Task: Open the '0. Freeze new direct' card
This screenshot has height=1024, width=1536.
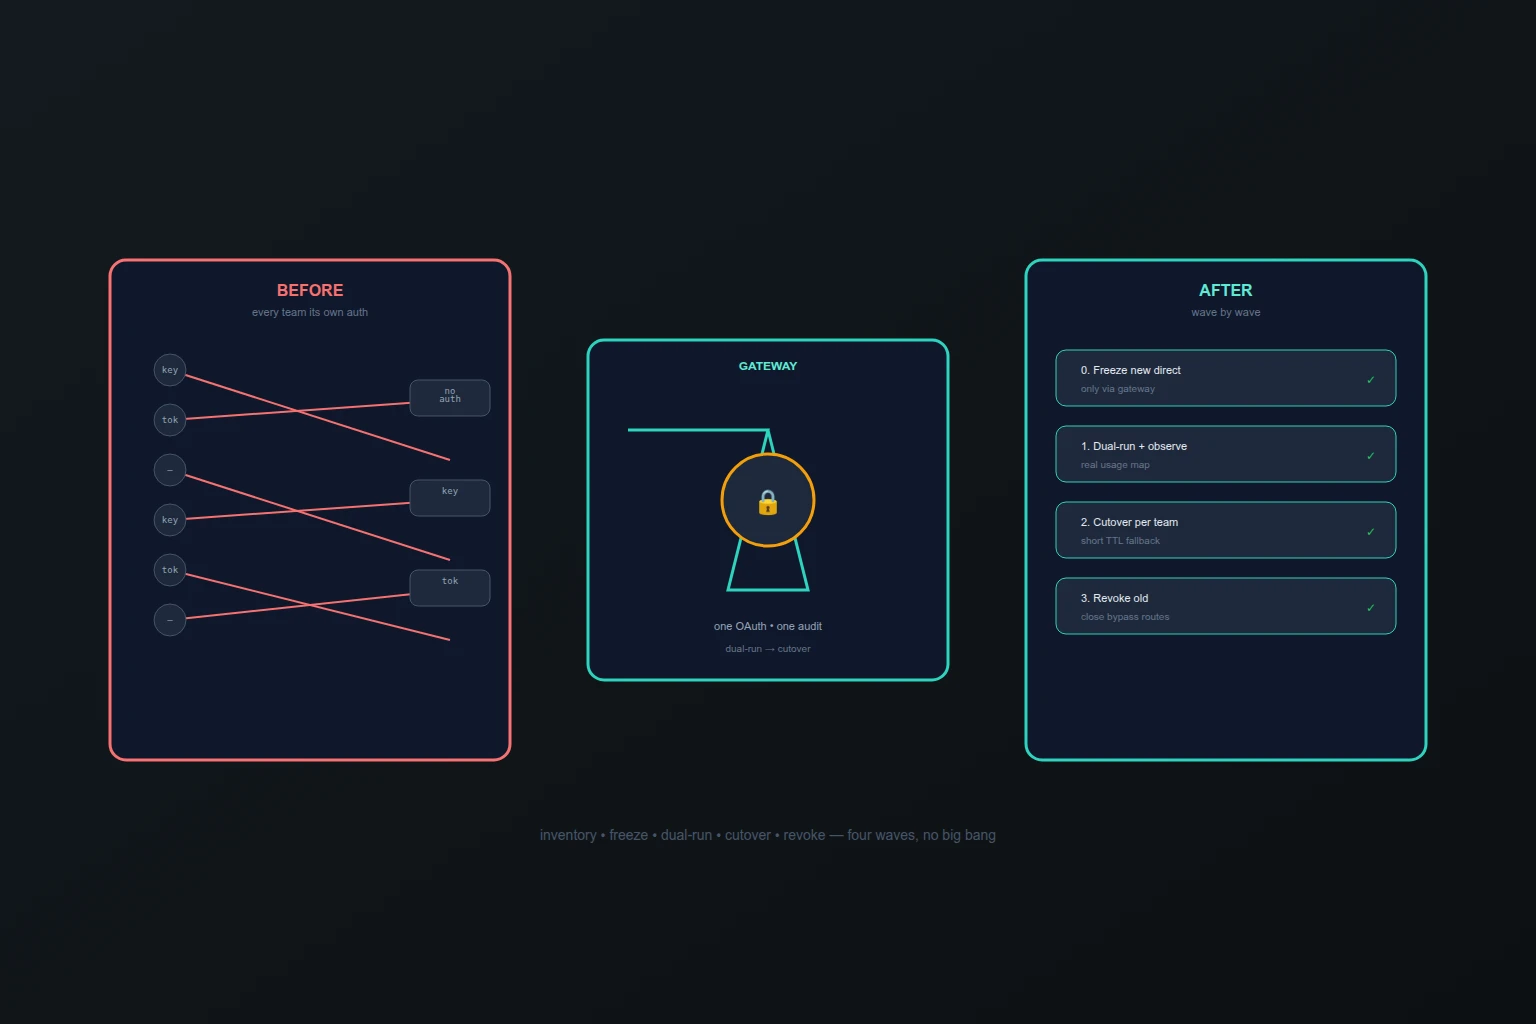Action: 1226,378
